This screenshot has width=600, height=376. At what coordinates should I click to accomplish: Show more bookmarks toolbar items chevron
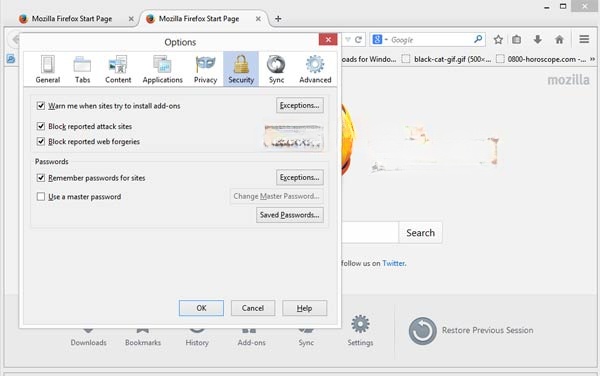pos(592,59)
